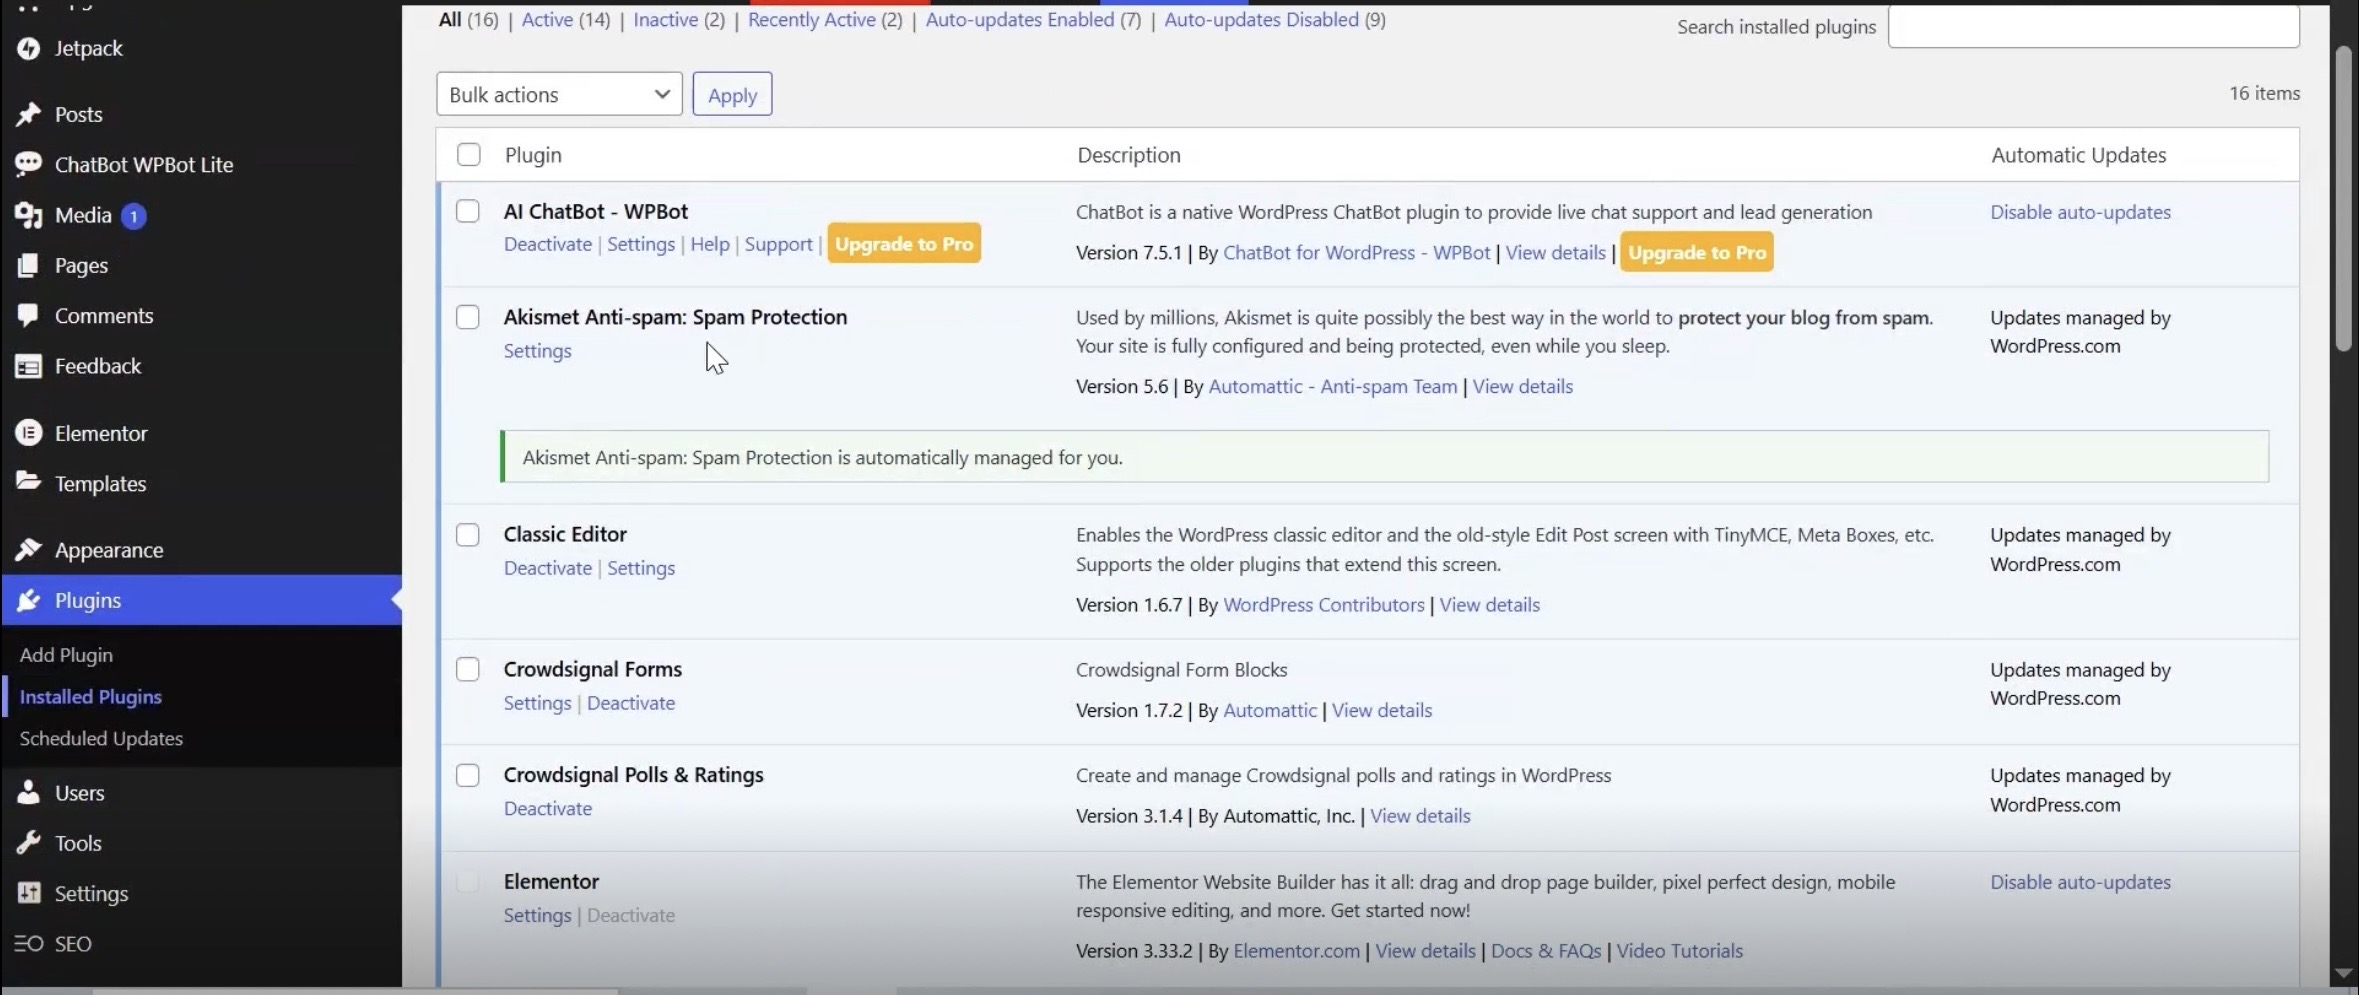Select the Posts icon in sidebar

coord(30,114)
